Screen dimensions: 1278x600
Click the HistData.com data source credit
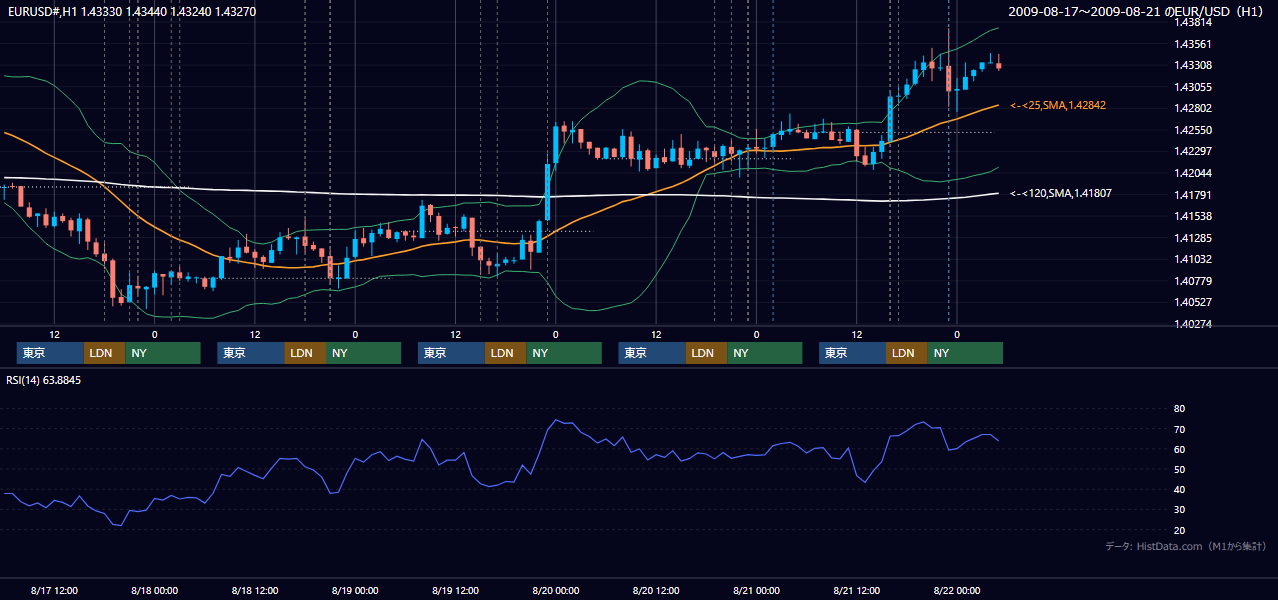click(1185, 546)
